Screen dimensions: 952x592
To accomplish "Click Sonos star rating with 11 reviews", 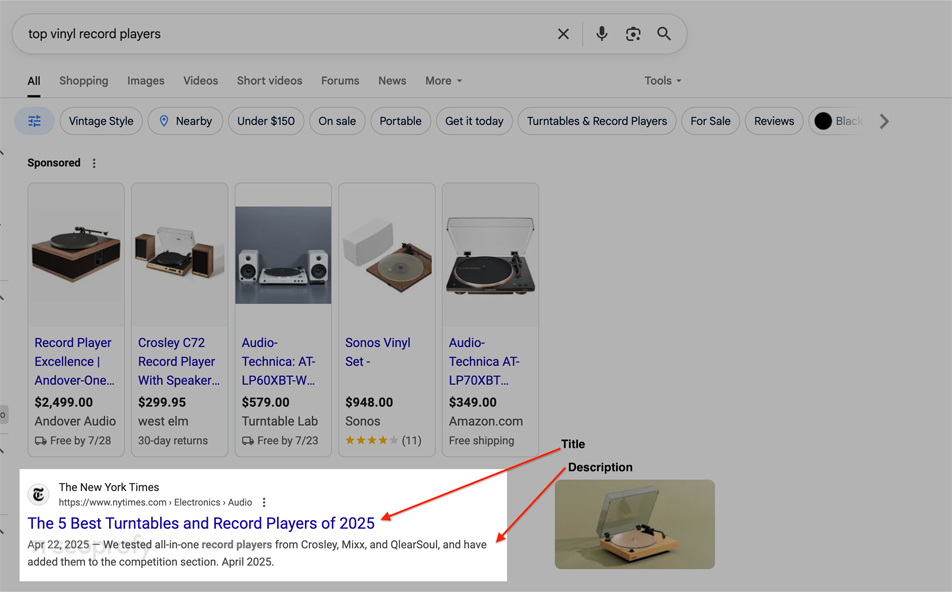I will (x=383, y=440).
